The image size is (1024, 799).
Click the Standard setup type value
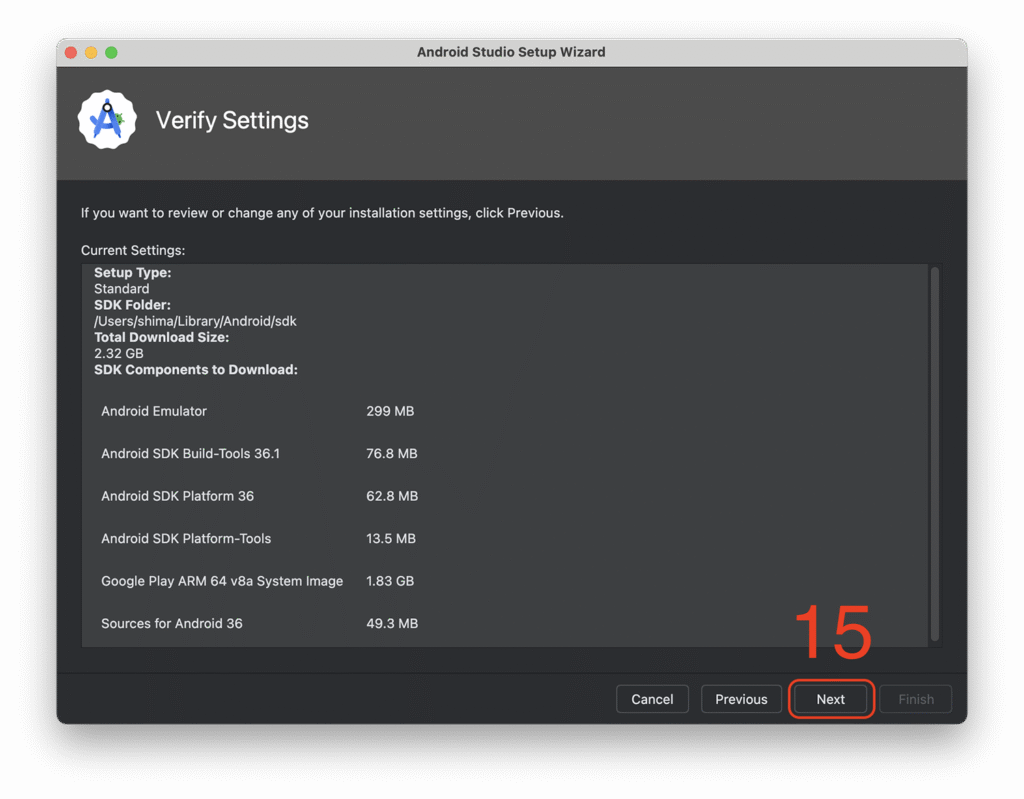point(121,288)
